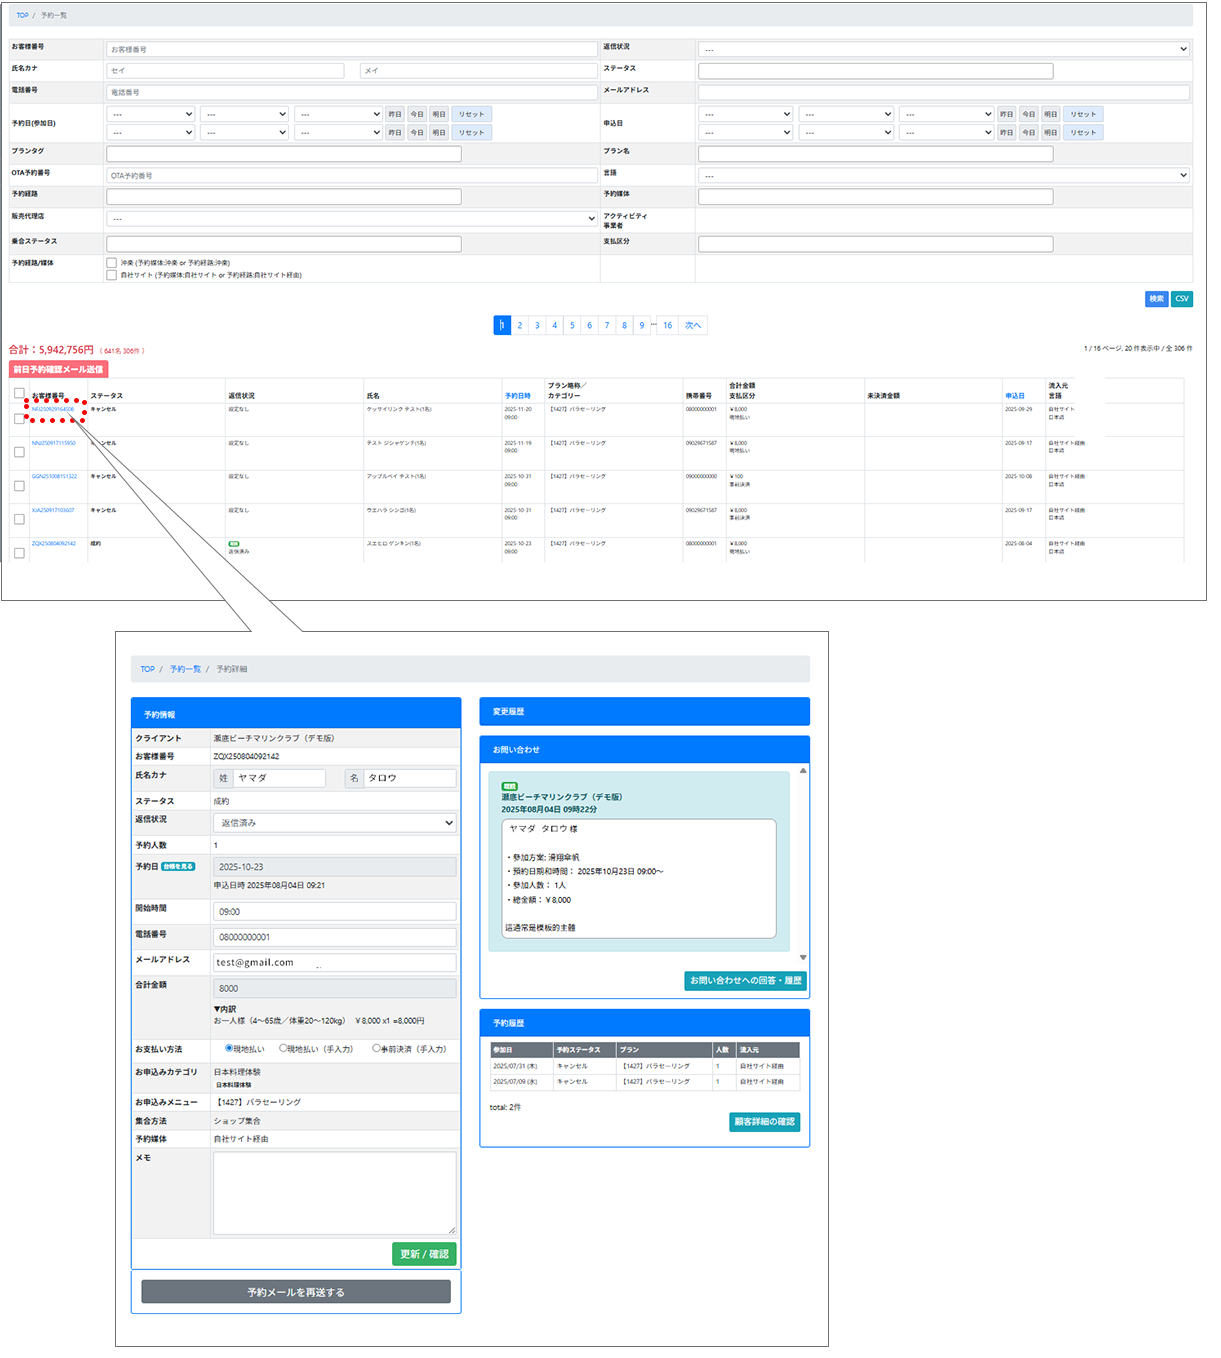Sort by the 予約日時 column header
This screenshot has height=1358, width=1221.
coord(517,396)
